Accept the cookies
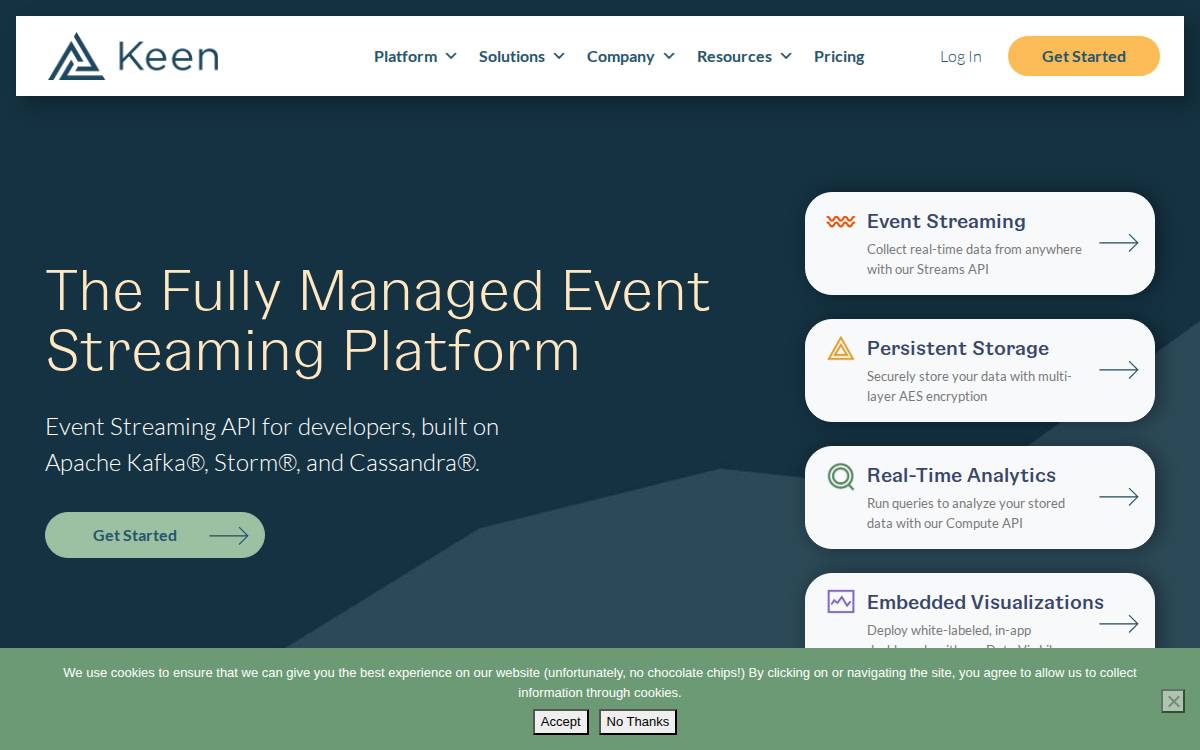 tap(561, 722)
